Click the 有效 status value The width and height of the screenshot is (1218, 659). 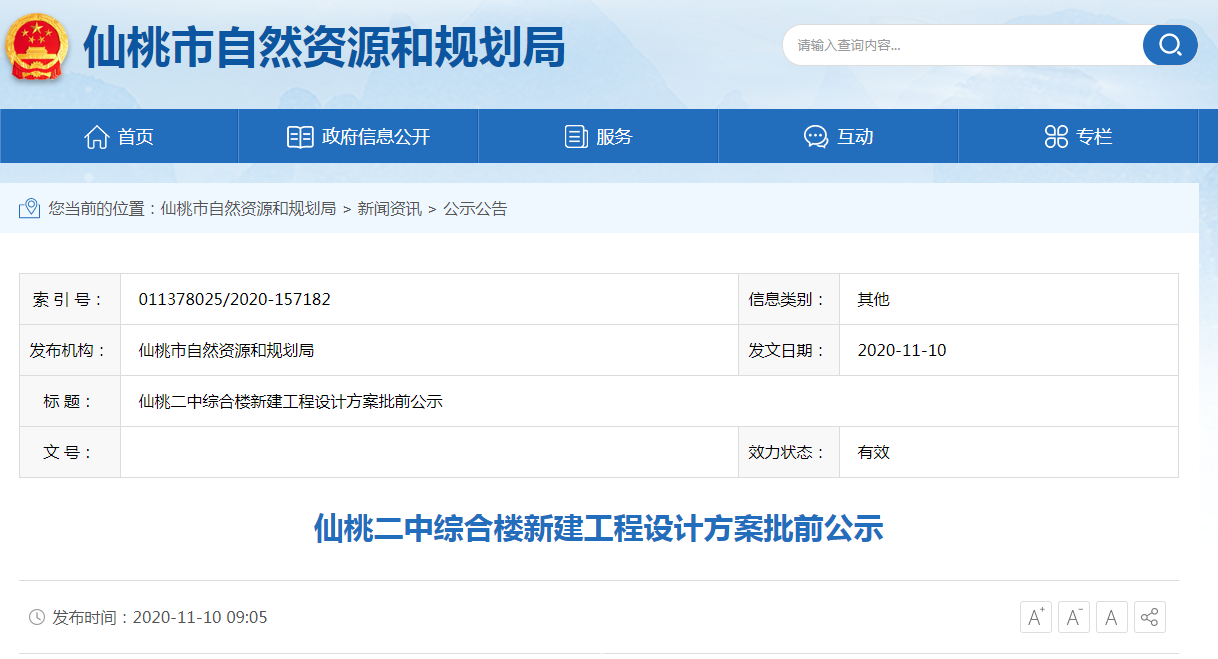[873, 452]
